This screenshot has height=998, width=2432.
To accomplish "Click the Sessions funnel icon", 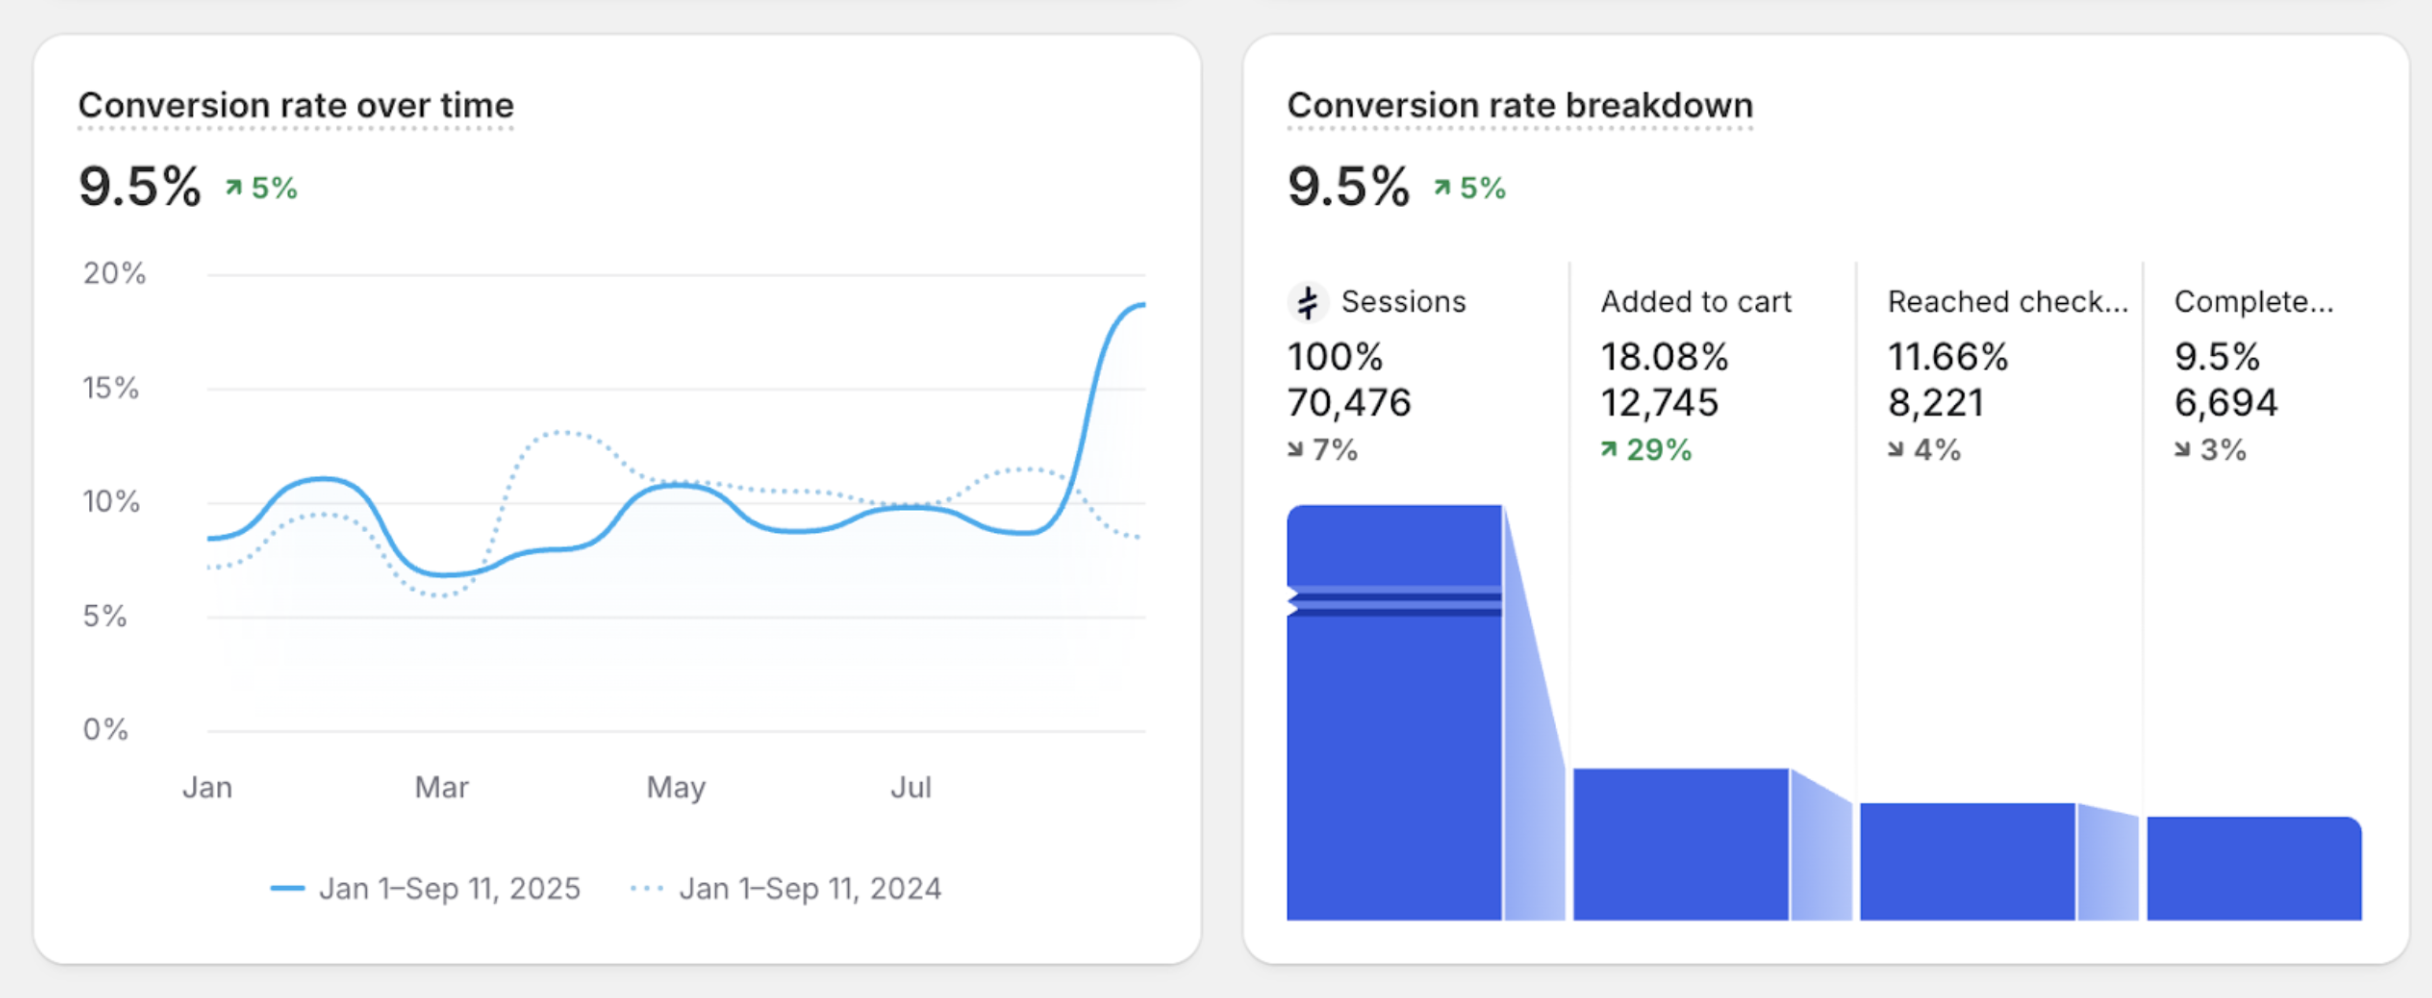I will (x=1307, y=302).
